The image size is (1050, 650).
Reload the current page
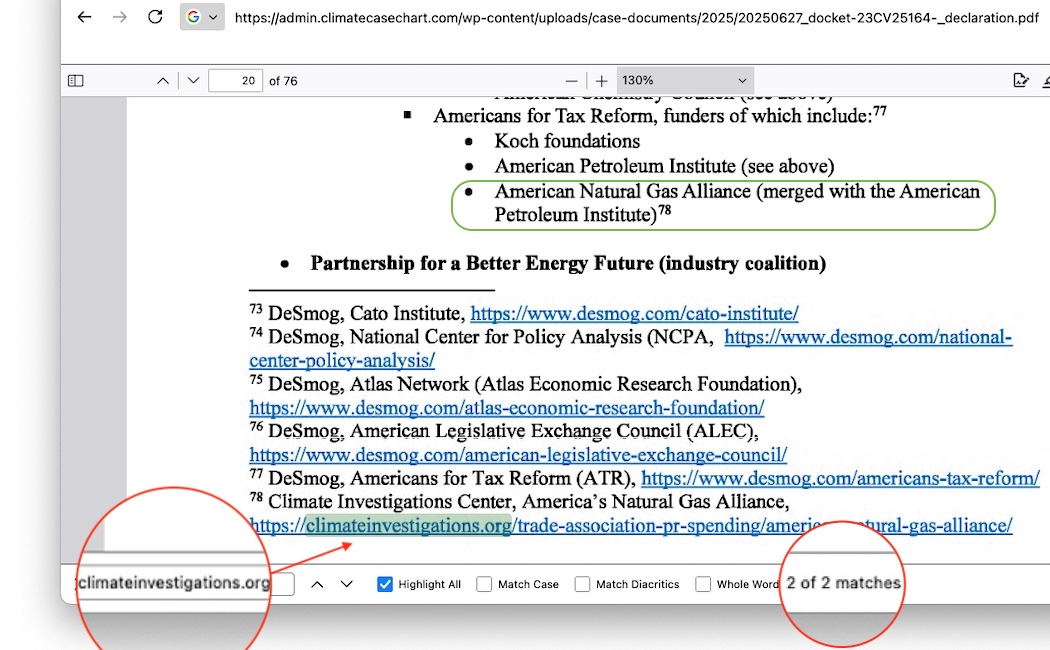(154, 17)
